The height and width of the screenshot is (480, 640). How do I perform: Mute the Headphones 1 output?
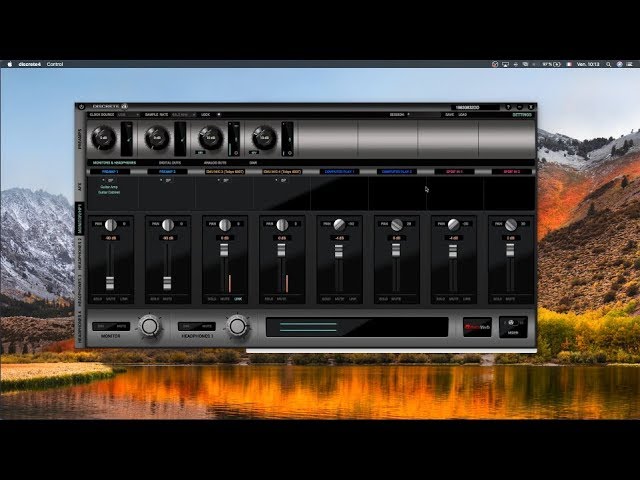click(207, 327)
